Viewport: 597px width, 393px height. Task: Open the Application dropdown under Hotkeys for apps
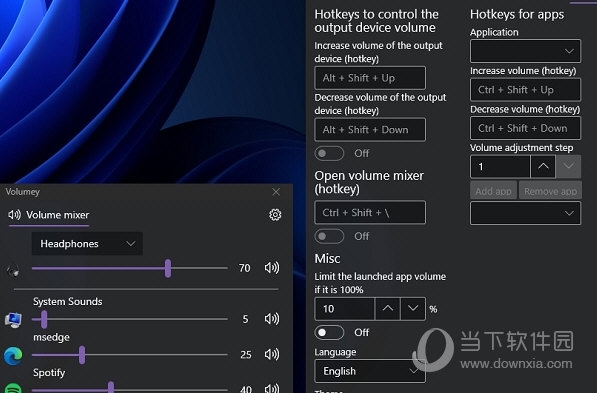pyautogui.click(x=525, y=51)
